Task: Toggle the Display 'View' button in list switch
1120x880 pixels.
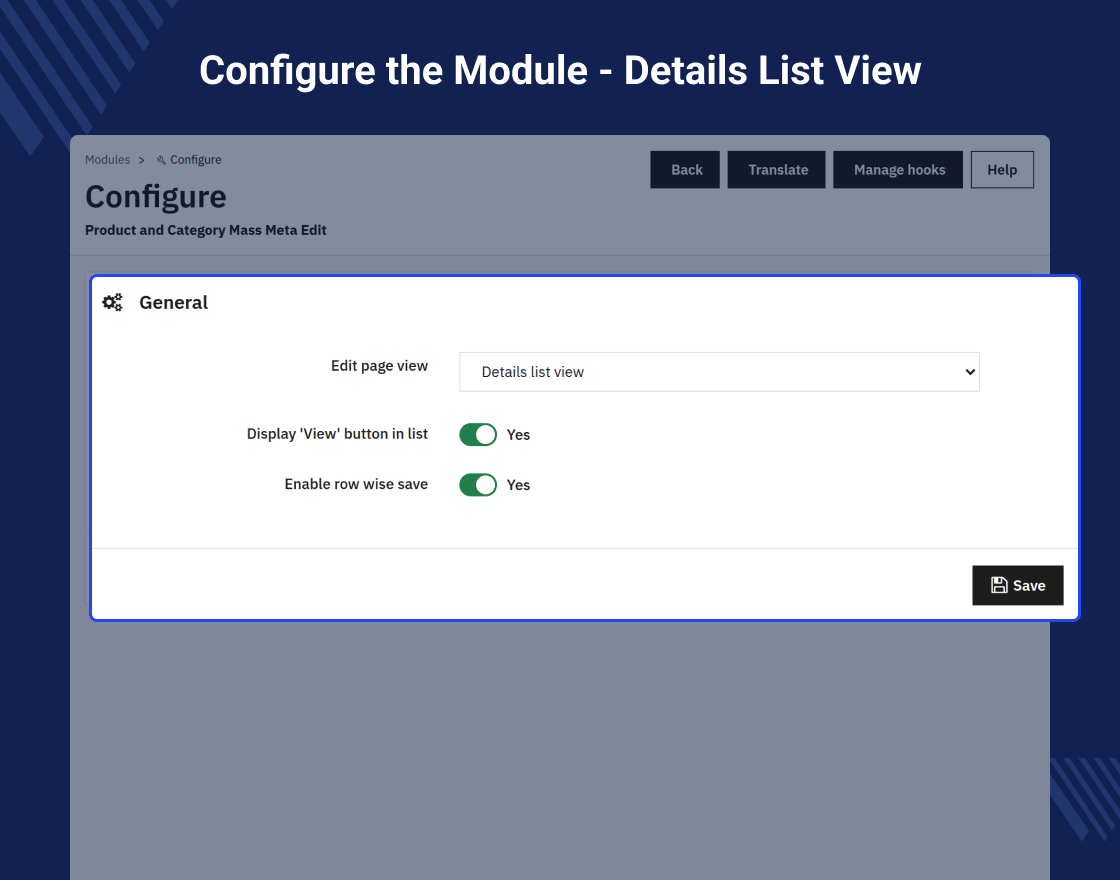Action: (x=478, y=434)
